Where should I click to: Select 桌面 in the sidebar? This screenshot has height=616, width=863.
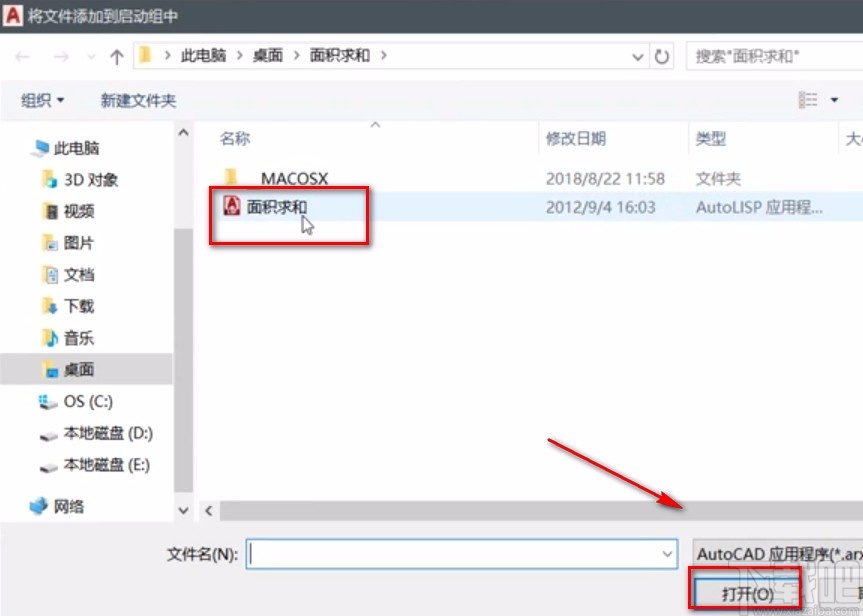80,370
